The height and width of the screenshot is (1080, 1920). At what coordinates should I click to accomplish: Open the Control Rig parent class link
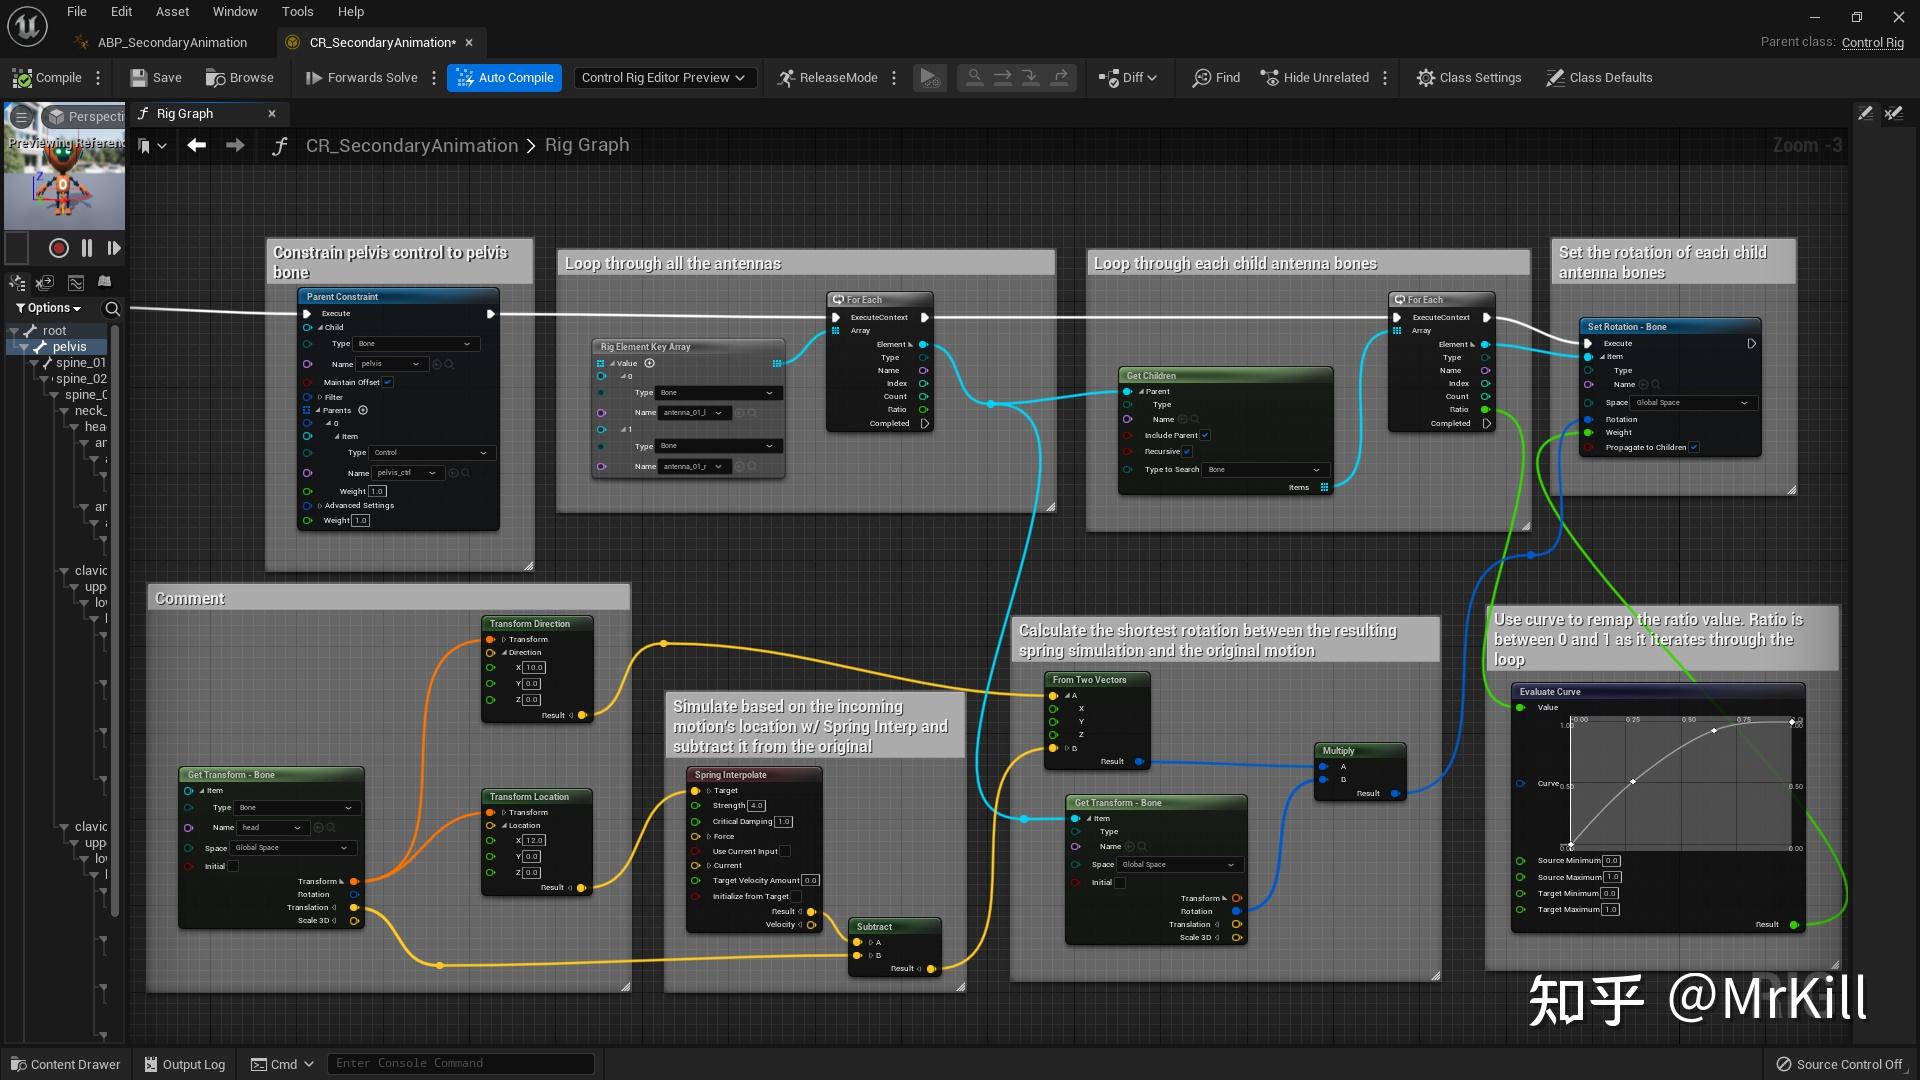point(1872,43)
